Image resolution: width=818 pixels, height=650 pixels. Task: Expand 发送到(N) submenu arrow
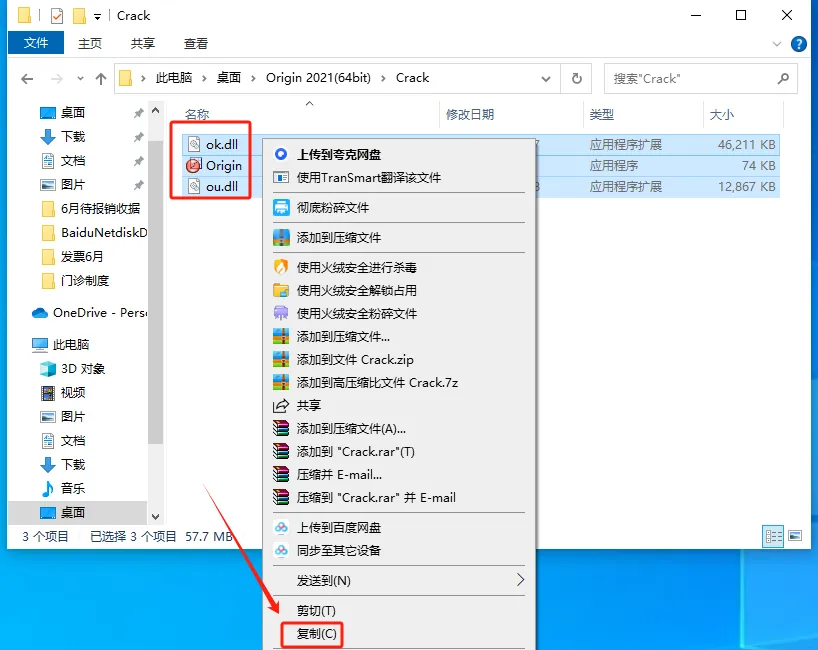tap(520, 580)
